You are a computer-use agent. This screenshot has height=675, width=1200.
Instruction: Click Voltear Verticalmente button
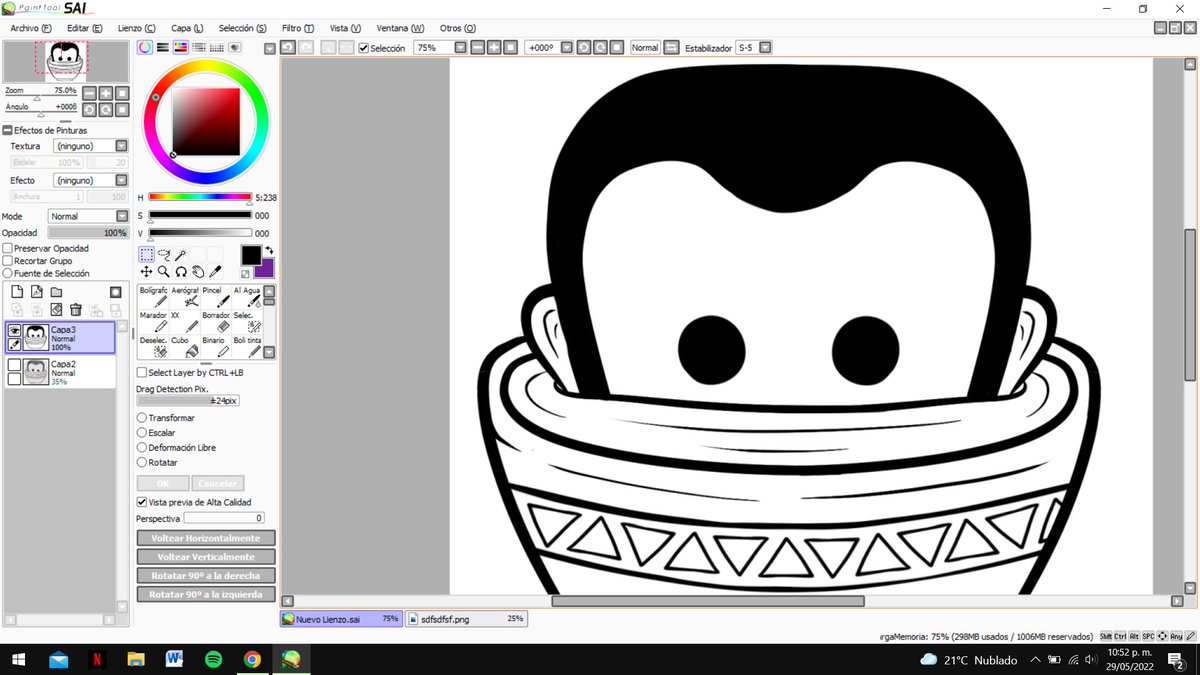[x=206, y=557]
